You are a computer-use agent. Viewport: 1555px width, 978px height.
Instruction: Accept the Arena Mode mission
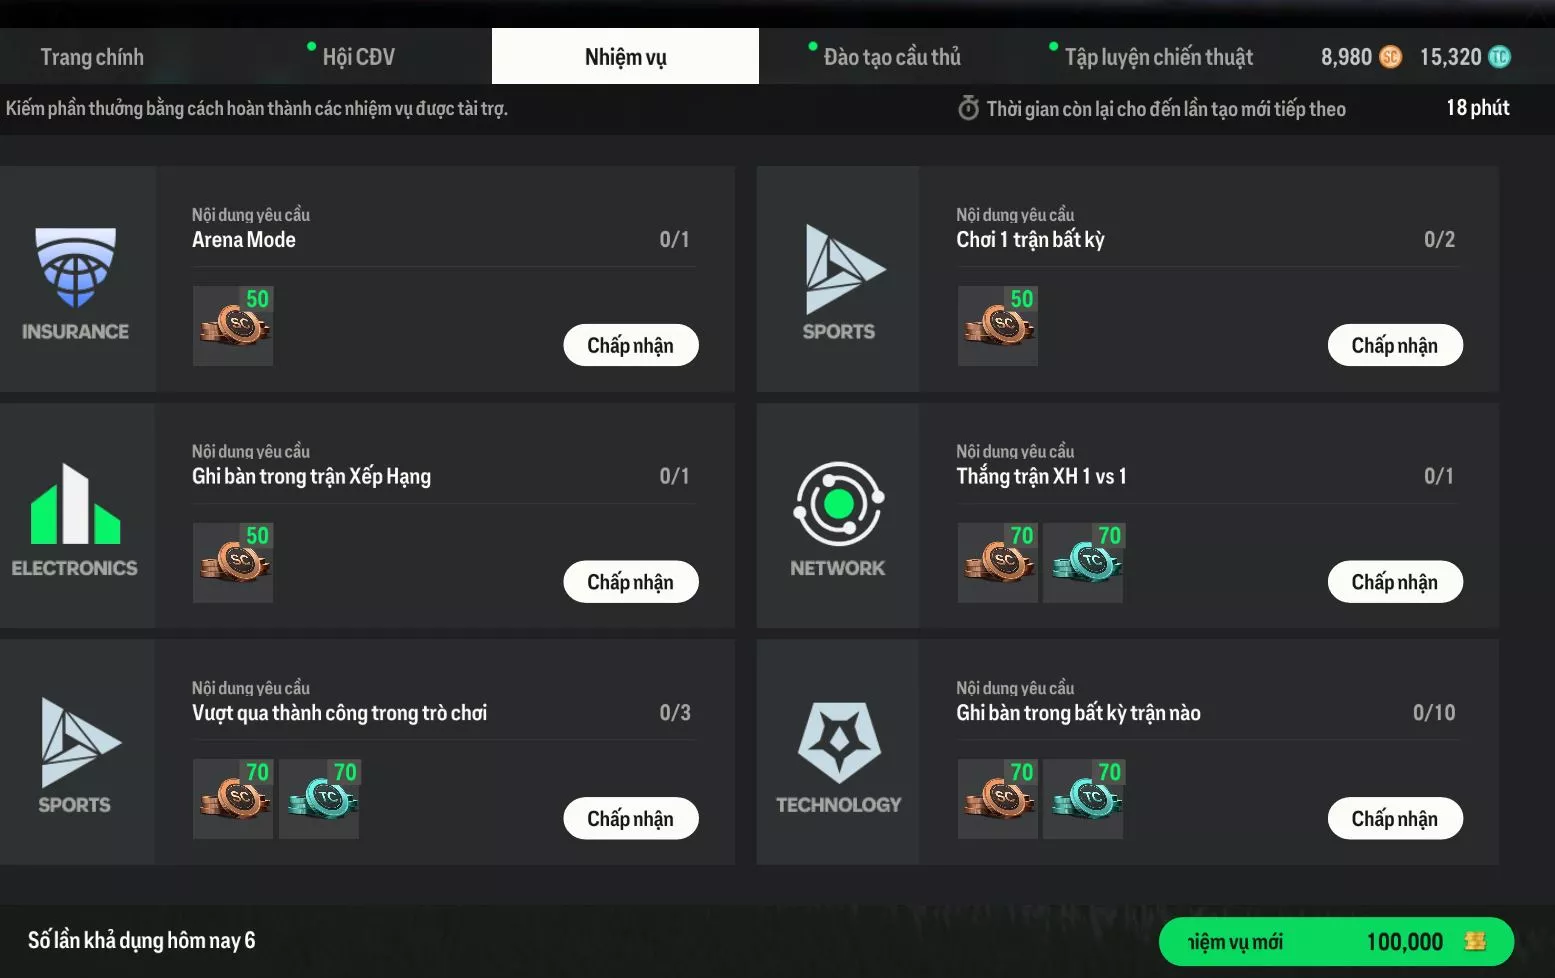point(630,345)
